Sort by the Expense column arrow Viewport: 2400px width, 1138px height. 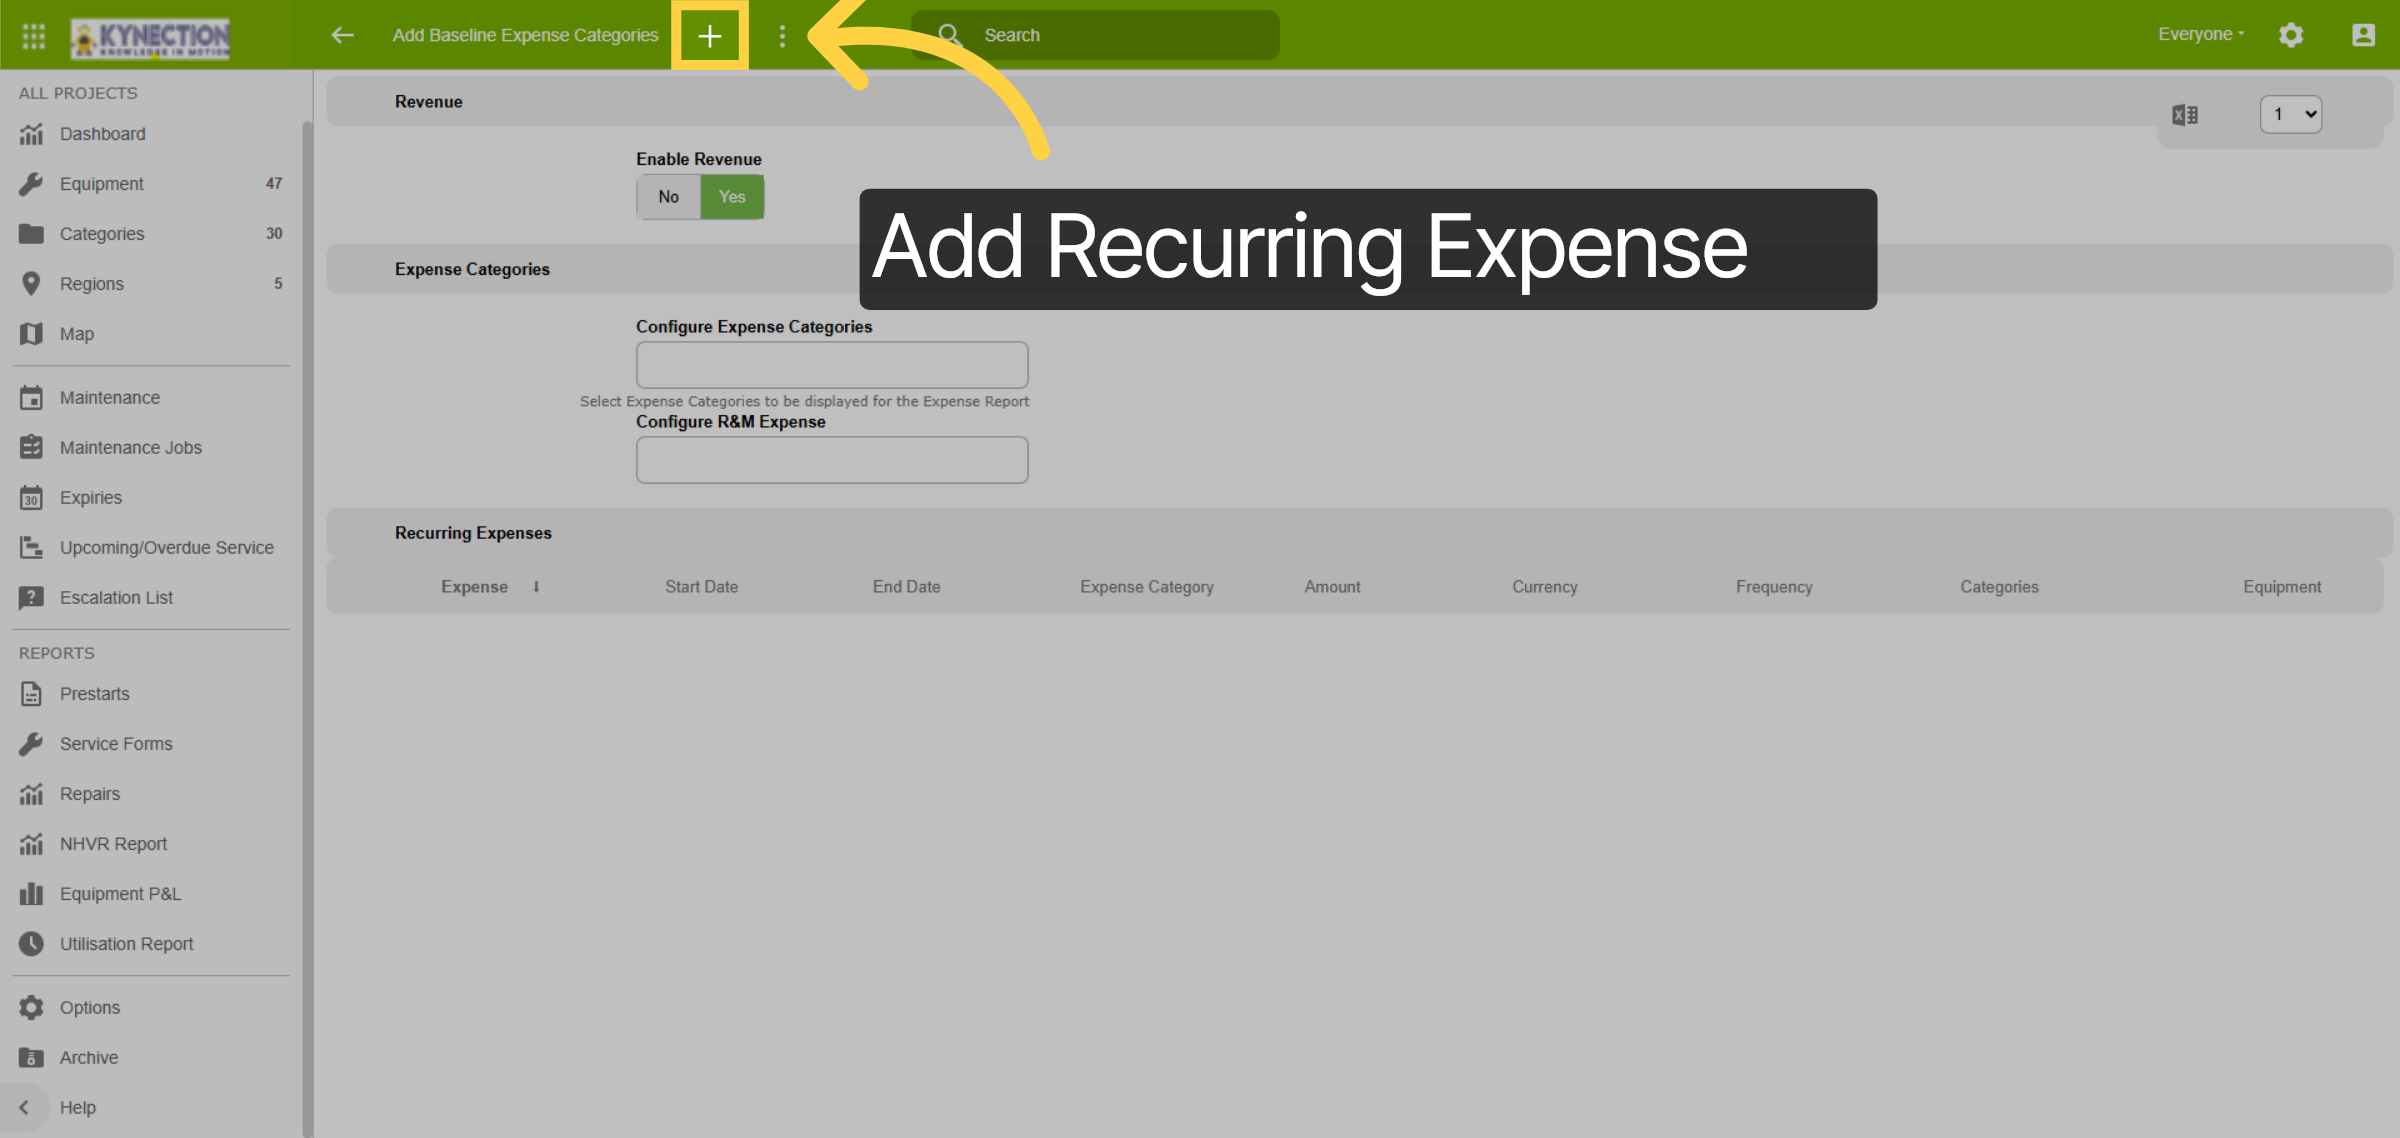[537, 588]
